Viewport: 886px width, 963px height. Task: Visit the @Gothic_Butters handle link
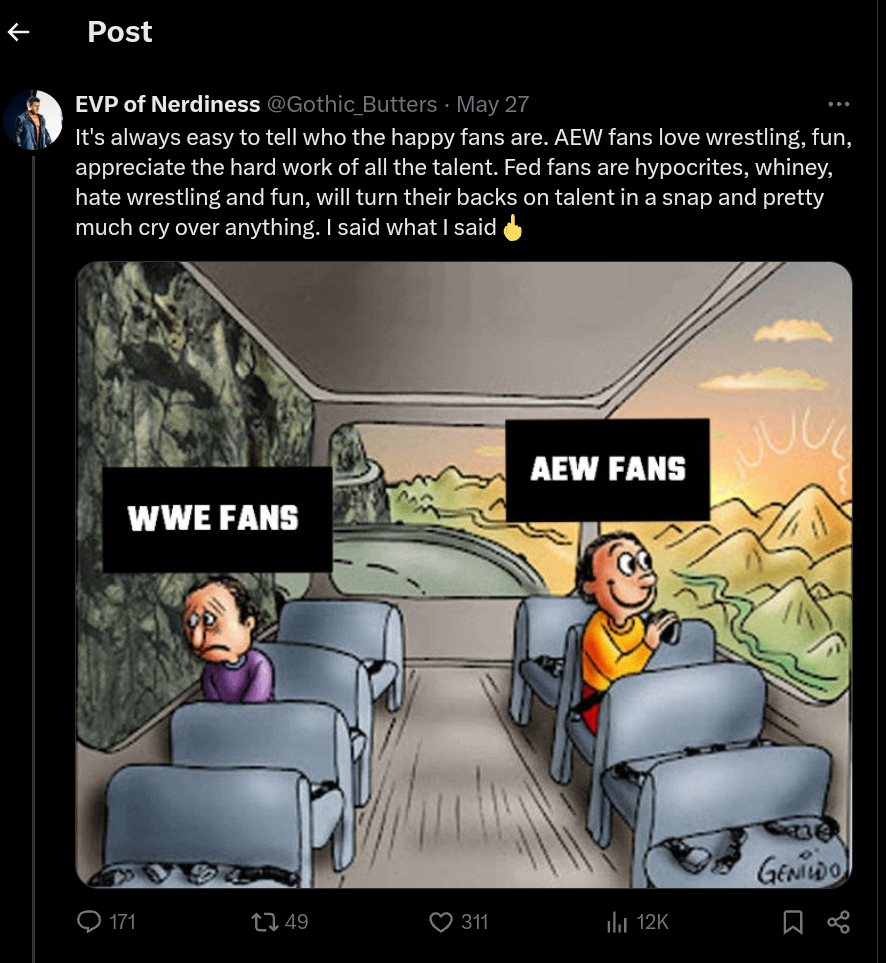tap(352, 104)
